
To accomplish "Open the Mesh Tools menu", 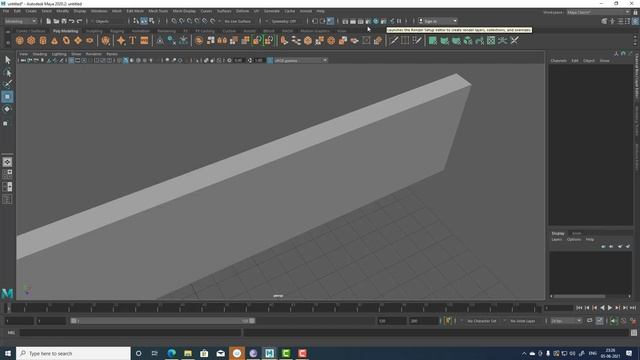I will (x=158, y=11).
